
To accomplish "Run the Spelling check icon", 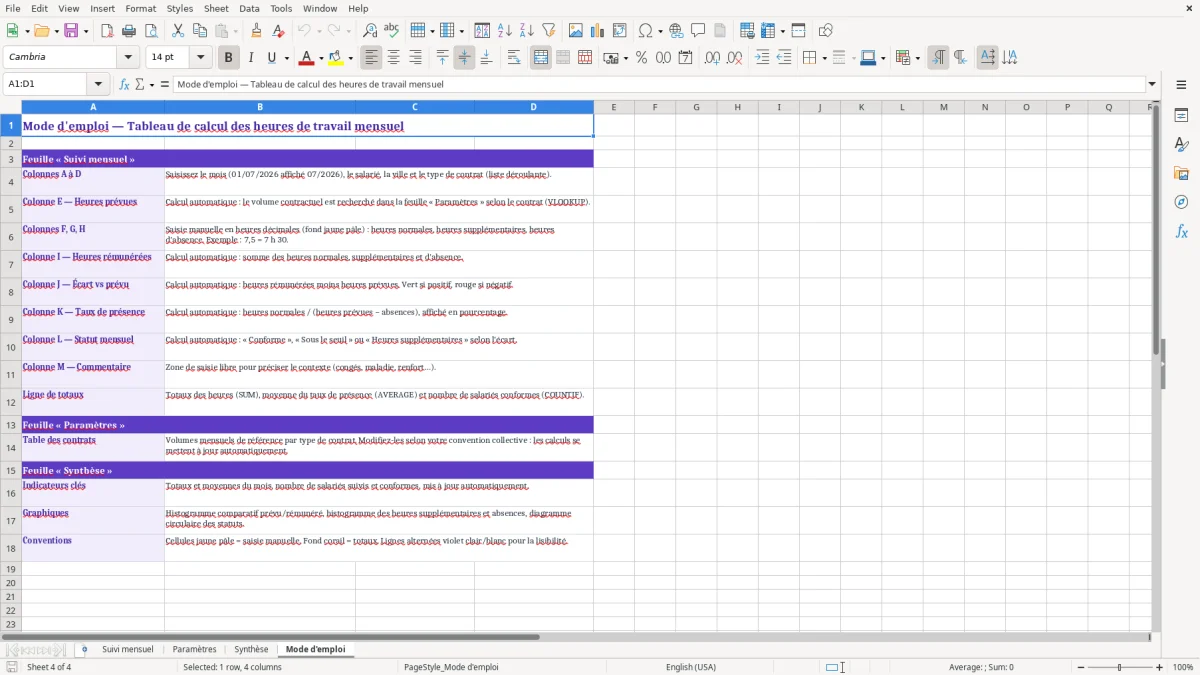I will pyautogui.click(x=392, y=31).
